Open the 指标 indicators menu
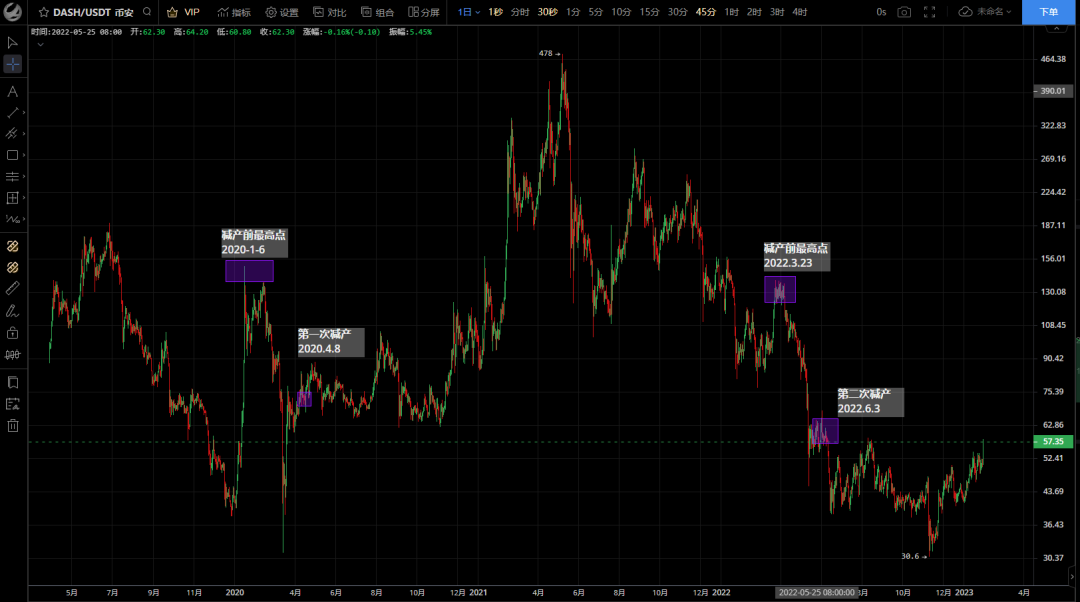 pyautogui.click(x=234, y=12)
